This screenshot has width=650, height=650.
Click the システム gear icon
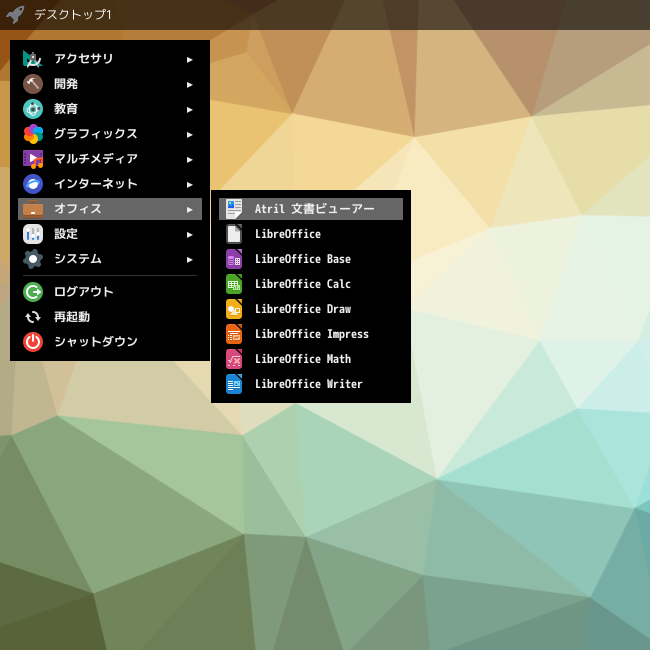tap(33, 259)
